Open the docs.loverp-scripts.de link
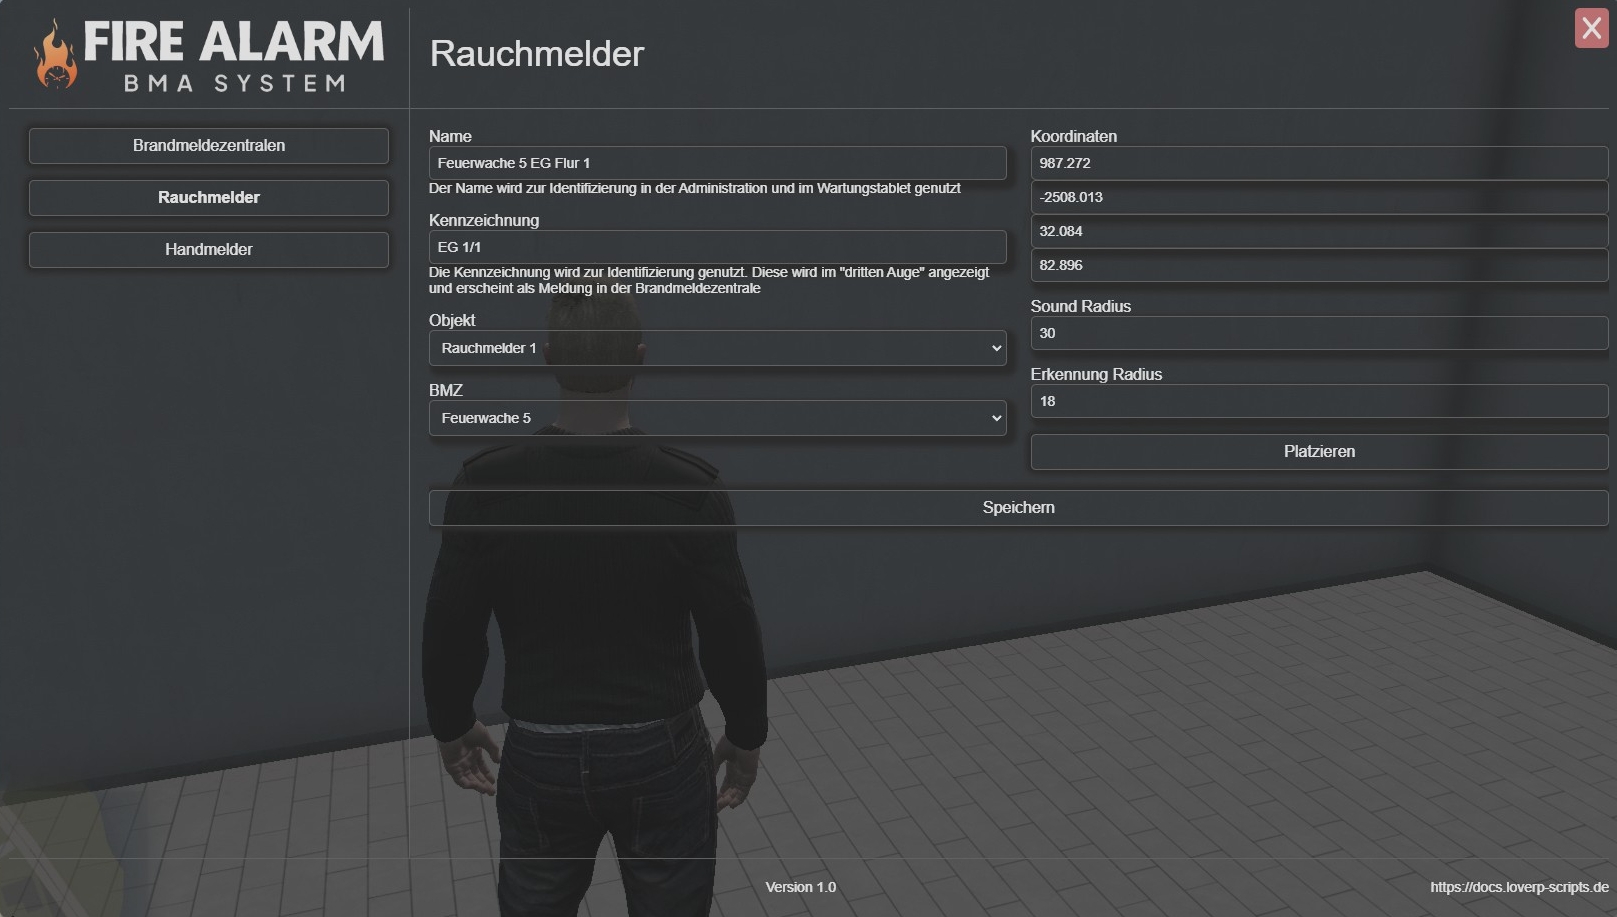This screenshot has height=917, width=1617. click(x=1518, y=887)
